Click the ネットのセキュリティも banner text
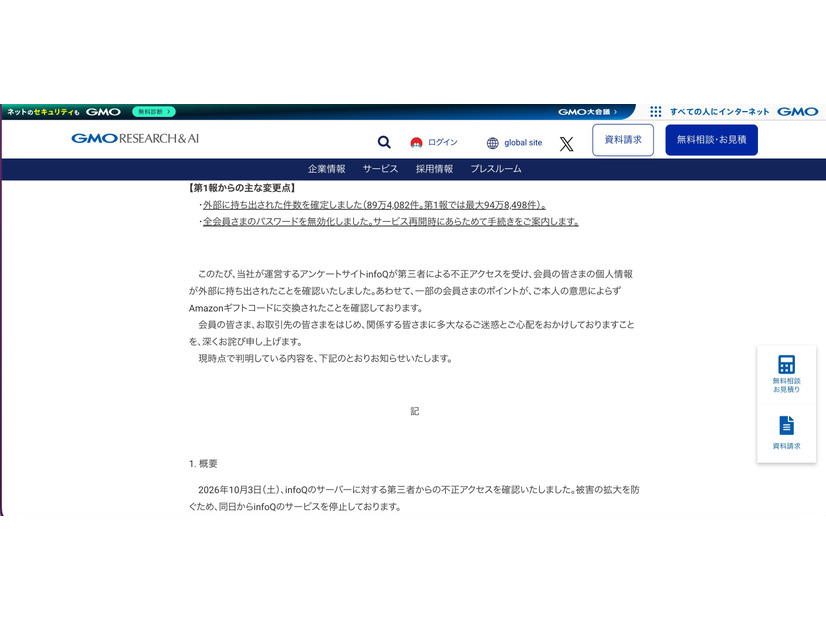The image size is (826, 620). (x=43, y=112)
